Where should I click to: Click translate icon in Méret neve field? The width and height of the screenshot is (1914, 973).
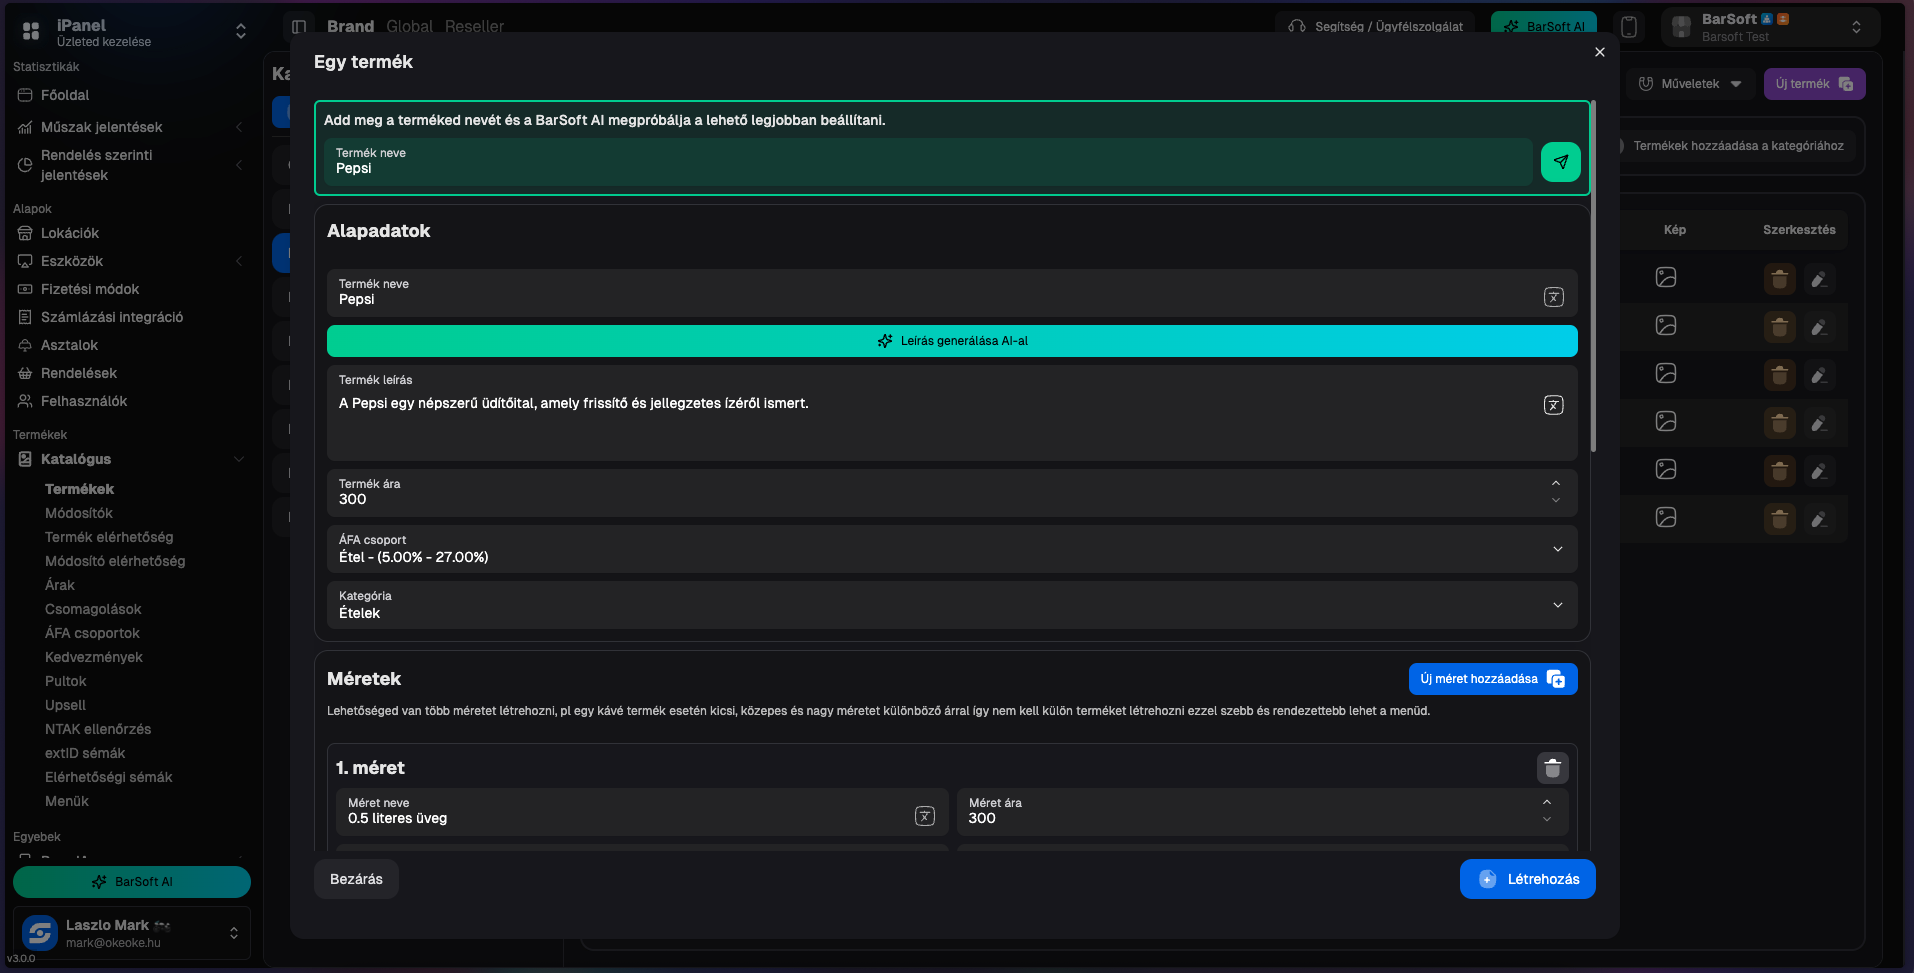pos(925,816)
